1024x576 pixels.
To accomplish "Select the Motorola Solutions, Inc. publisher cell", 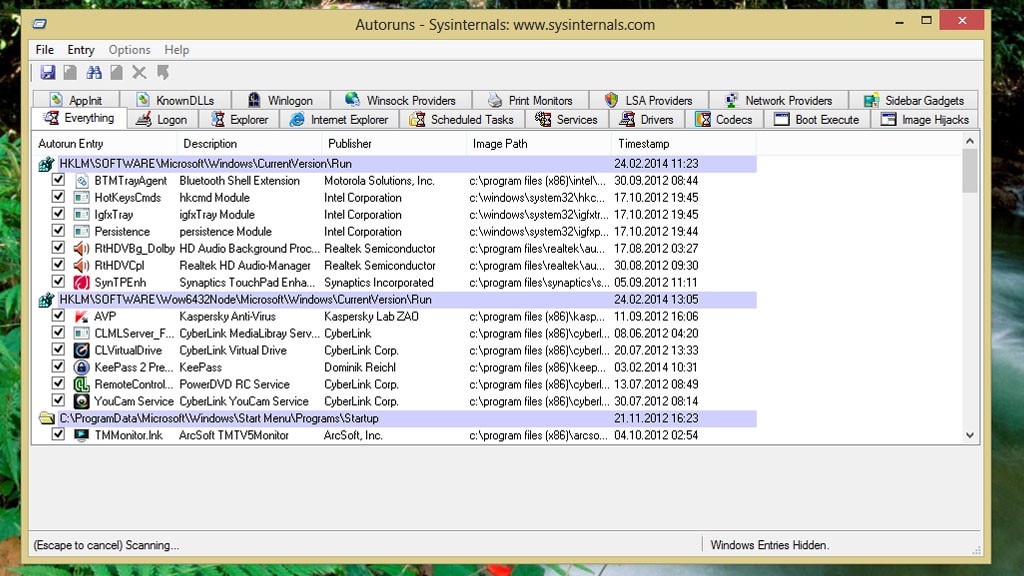I will [x=379, y=181].
